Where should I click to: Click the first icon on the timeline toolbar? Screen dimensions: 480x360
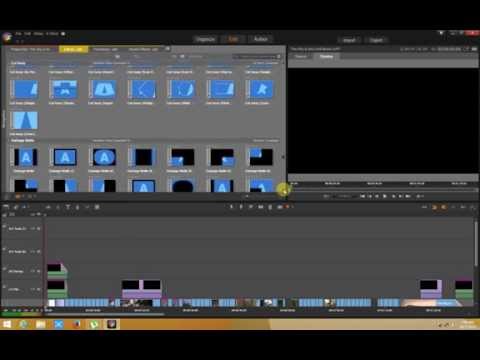pyautogui.click(x=6, y=207)
